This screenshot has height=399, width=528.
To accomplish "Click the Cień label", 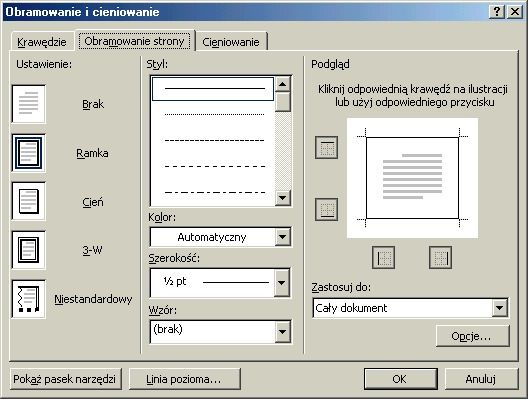I will point(93,202).
